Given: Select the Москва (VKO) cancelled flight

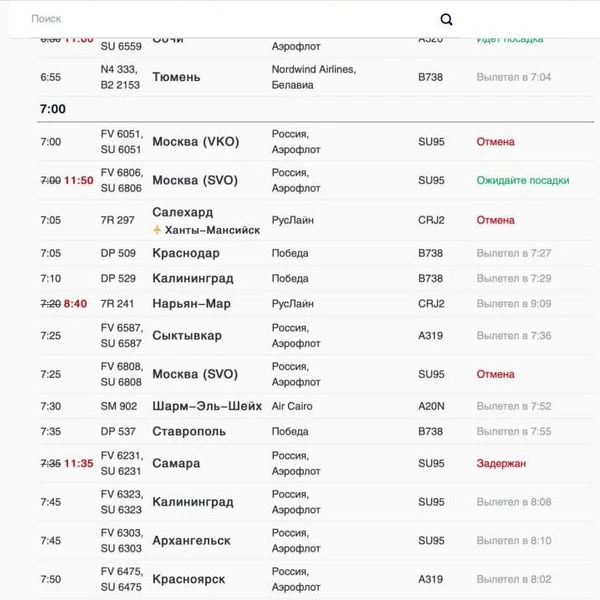Looking at the screenshot, I should (x=315, y=142).
